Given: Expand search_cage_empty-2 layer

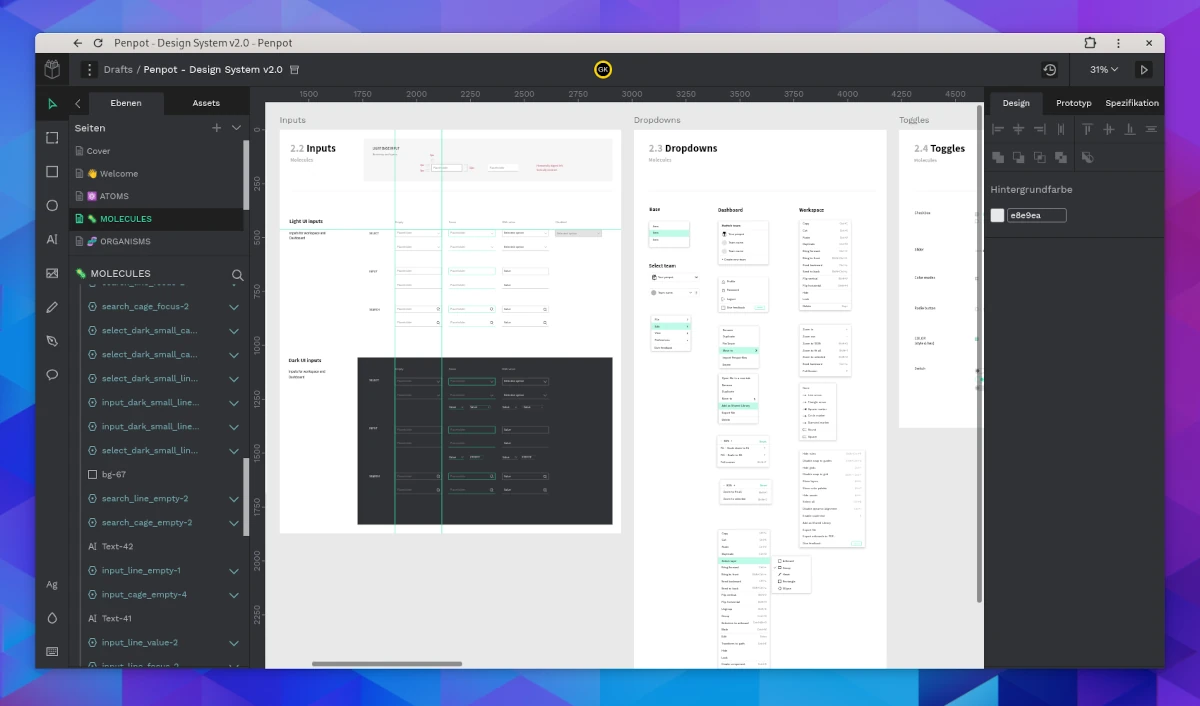Looking at the screenshot, I should click(x=234, y=522).
